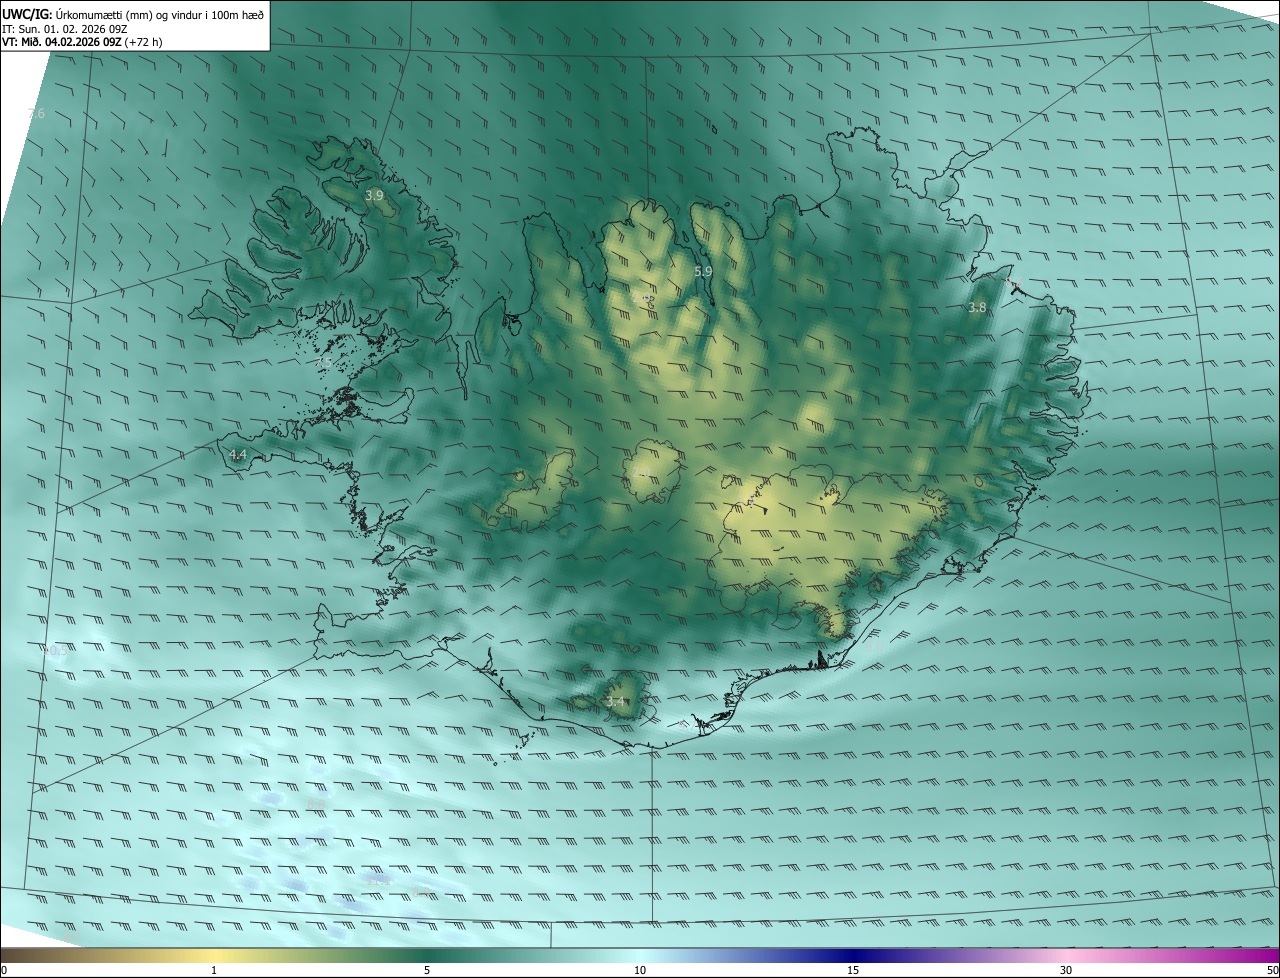Click the 5.9 value label in north Iceland
The image size is (1280, 978).
pyautogui.click(x=703, y=271)
